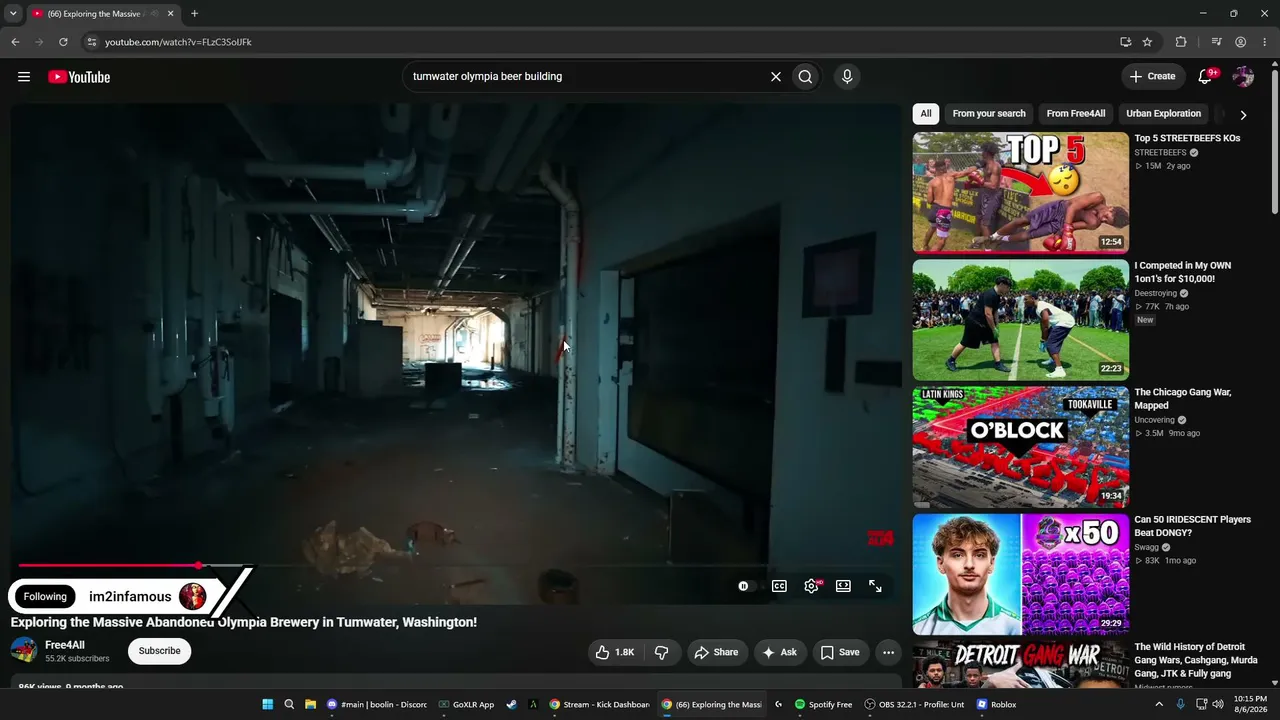Close the Exploring the Massive tab
Image resolution: width=1280 pixels, height=720 pixels.
pyautogui.click(x=170, y=14)
